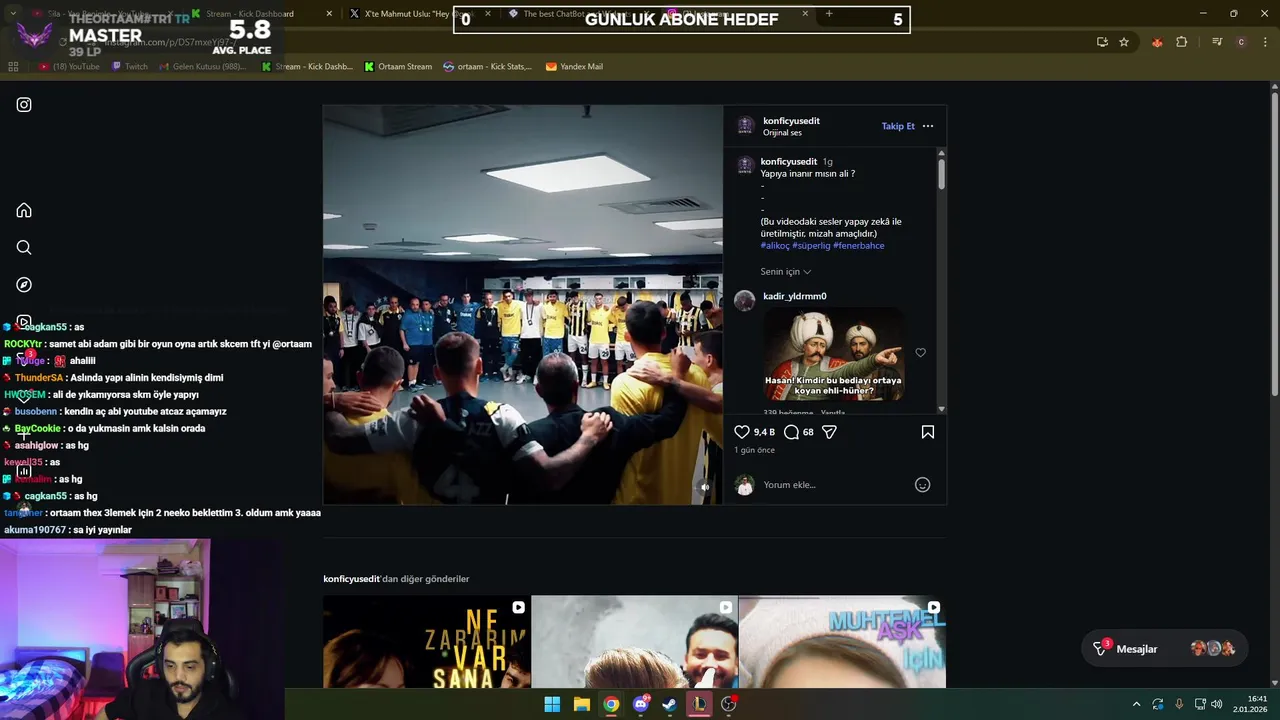Save post with bookmark icon
The height and width of the screenshot is (720, 1280).
[928, 432]
